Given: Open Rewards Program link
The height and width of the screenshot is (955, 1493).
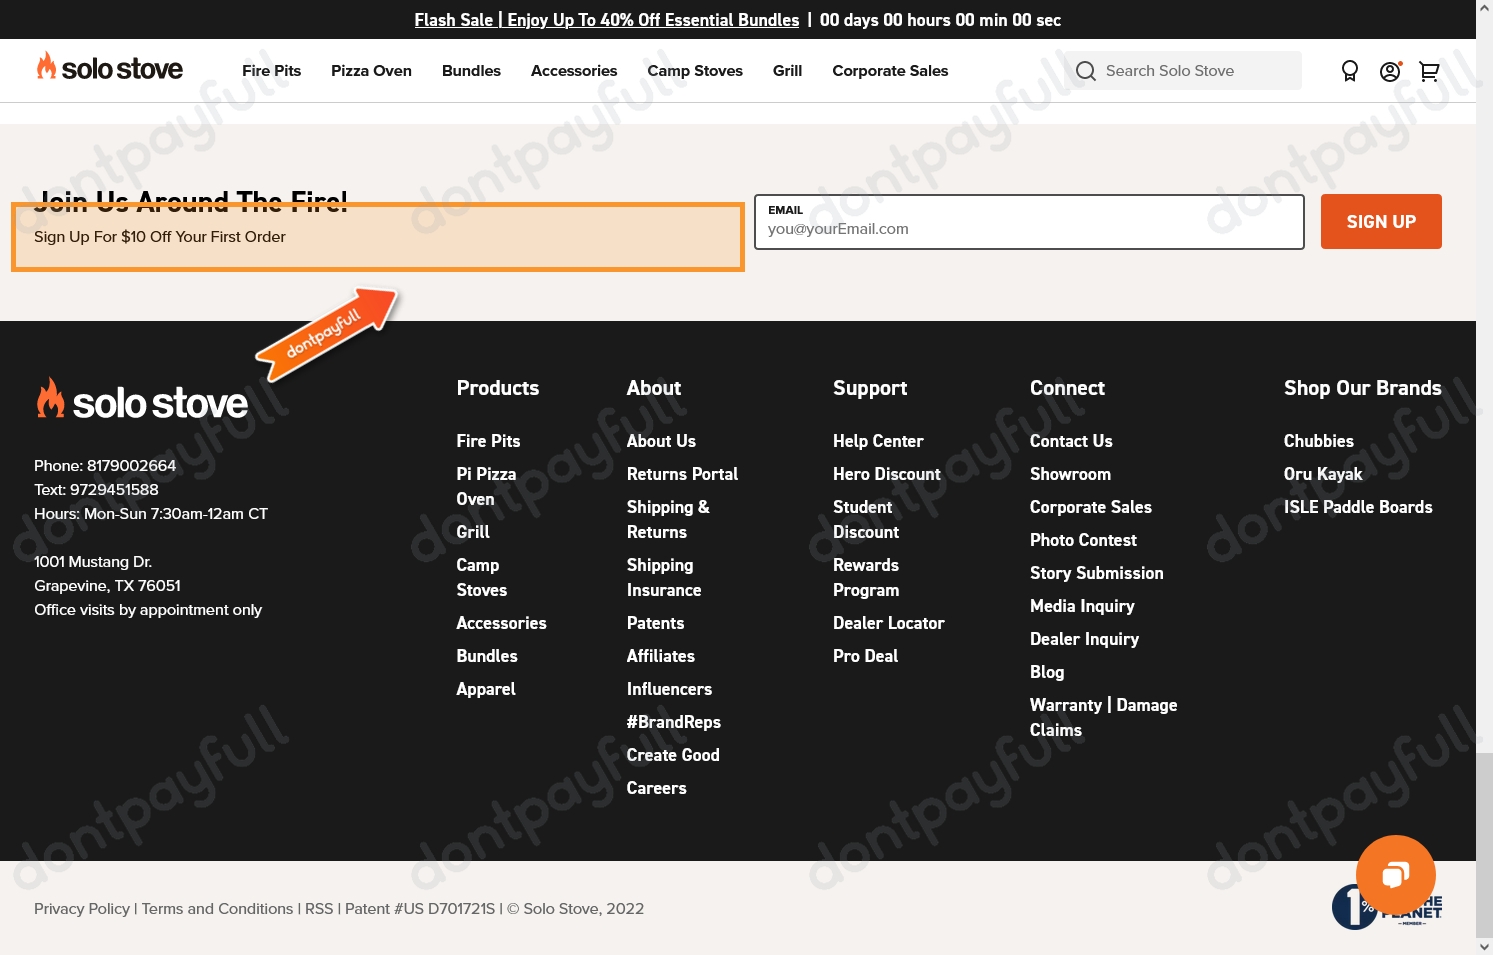Looking at the screenshot, I should (x=866, y=578).
